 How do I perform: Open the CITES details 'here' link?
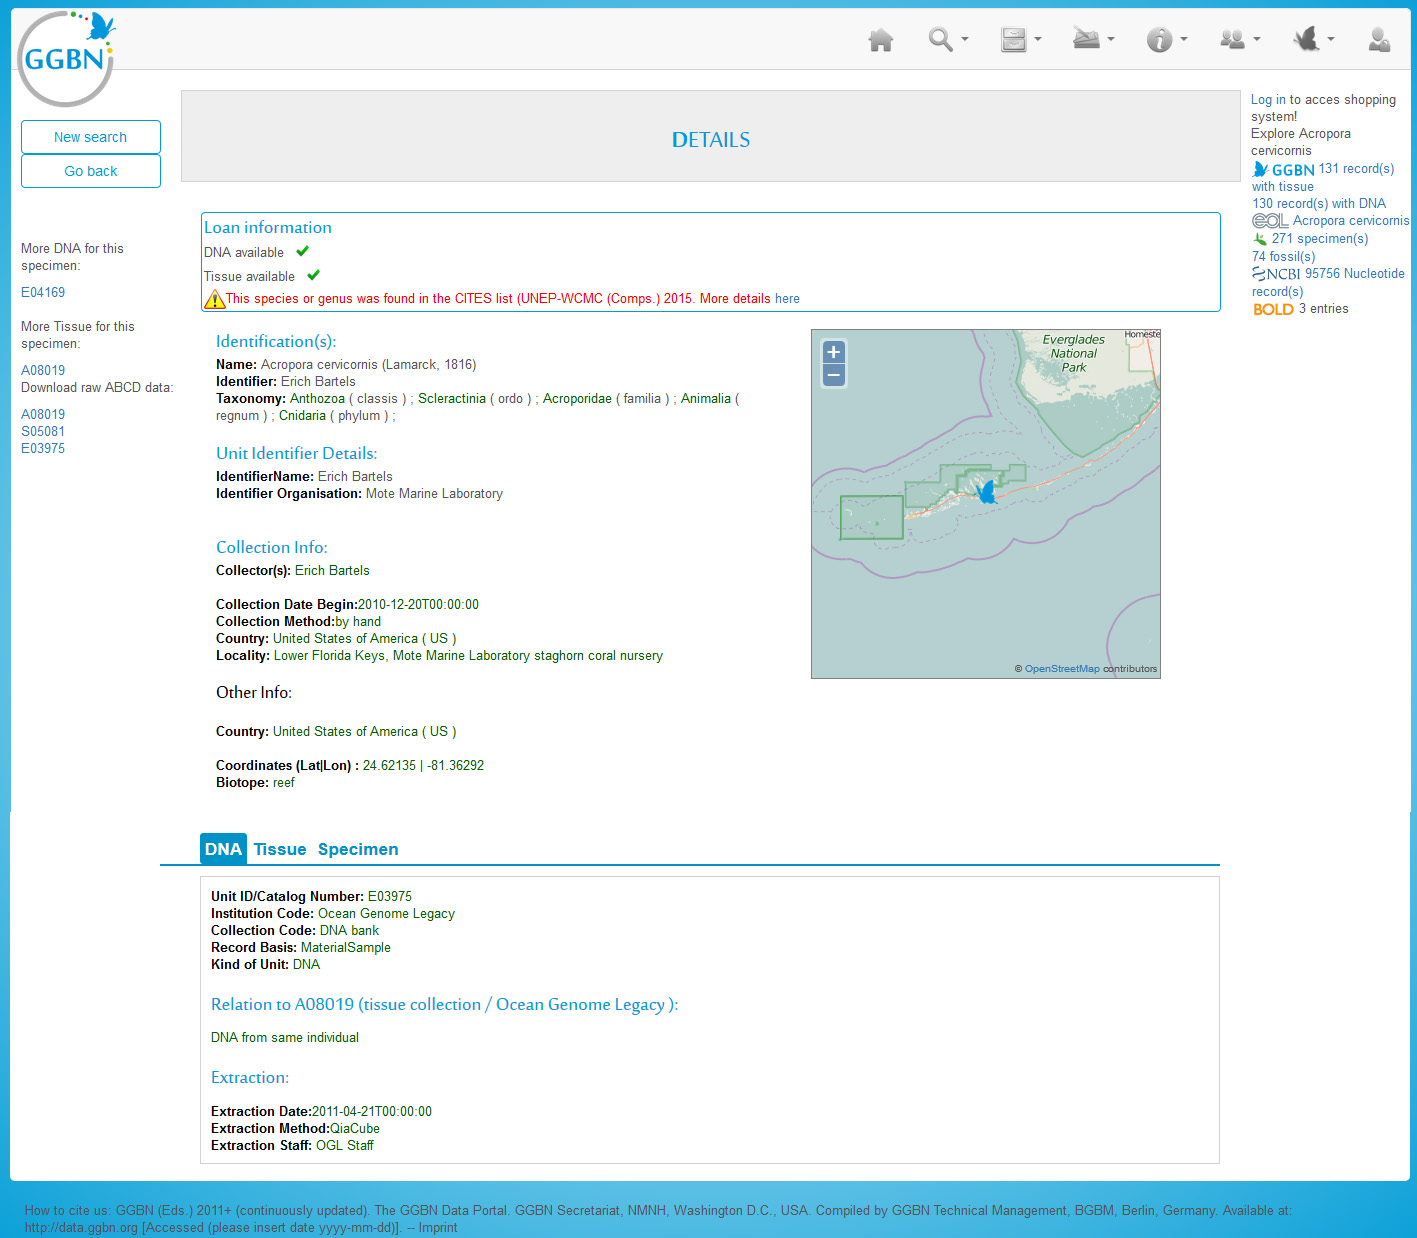click(x=787, y=299)
